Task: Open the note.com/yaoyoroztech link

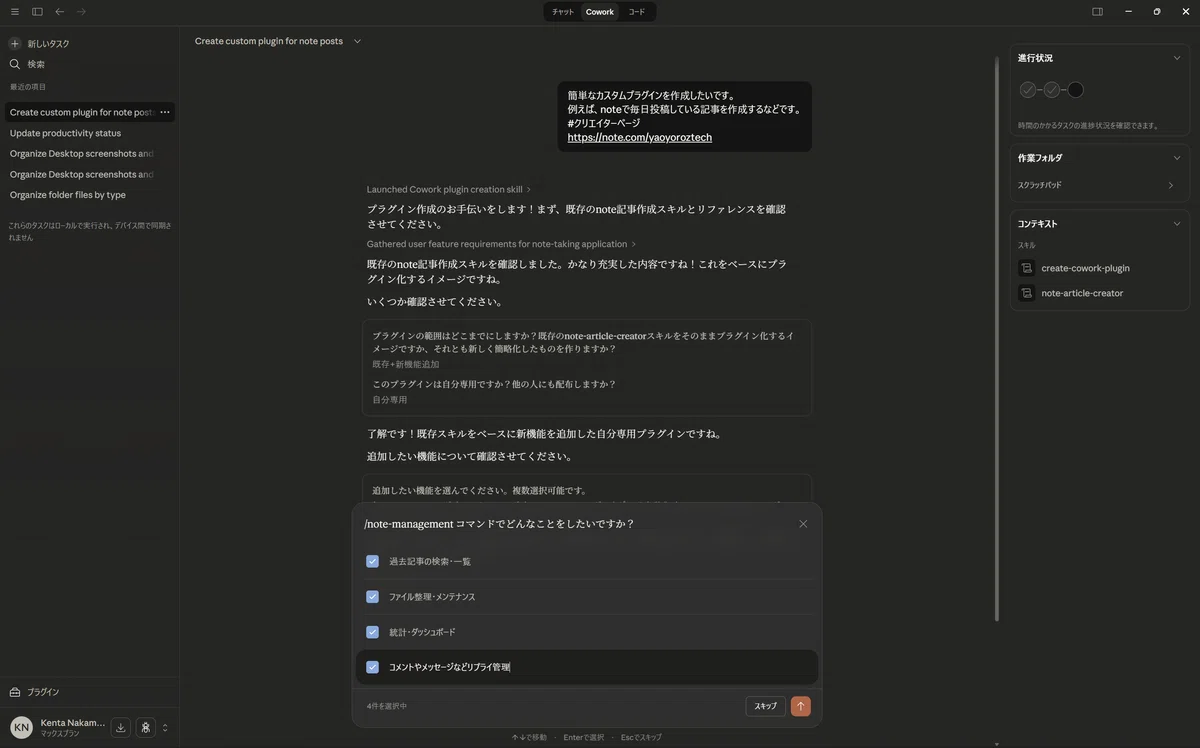Action: [640, 137]
